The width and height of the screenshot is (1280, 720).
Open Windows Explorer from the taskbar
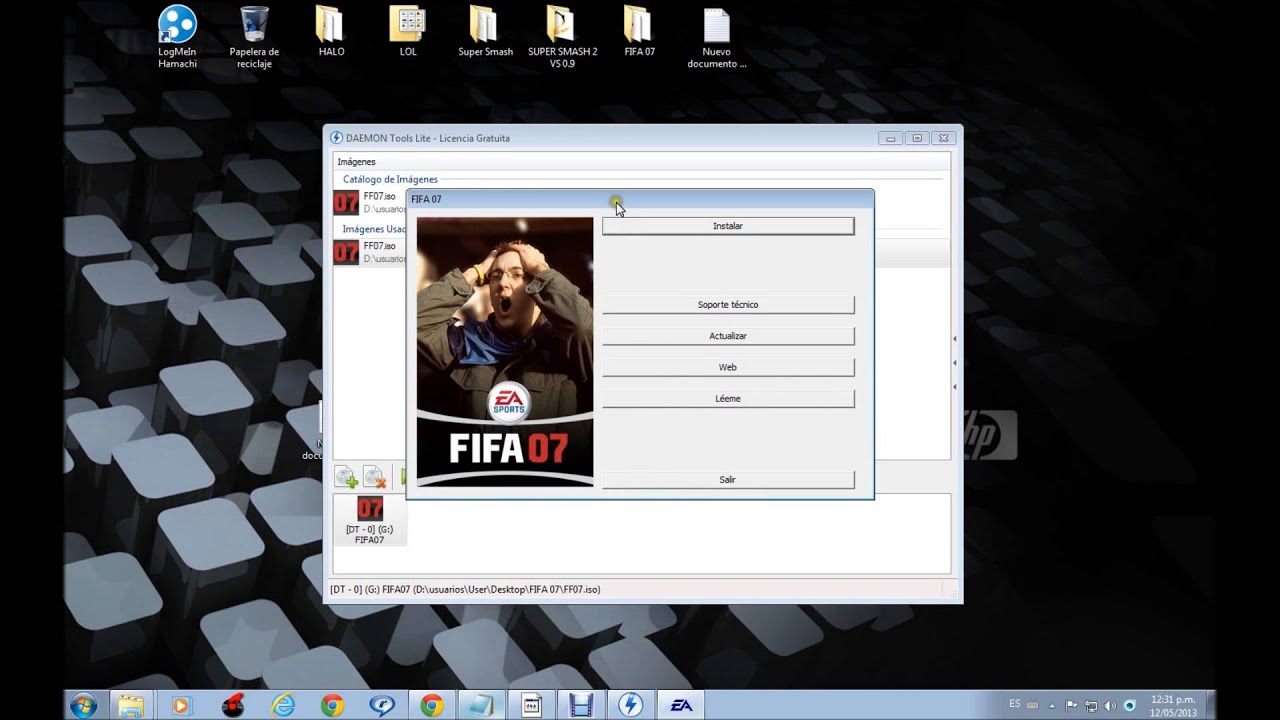click(130, 705)
